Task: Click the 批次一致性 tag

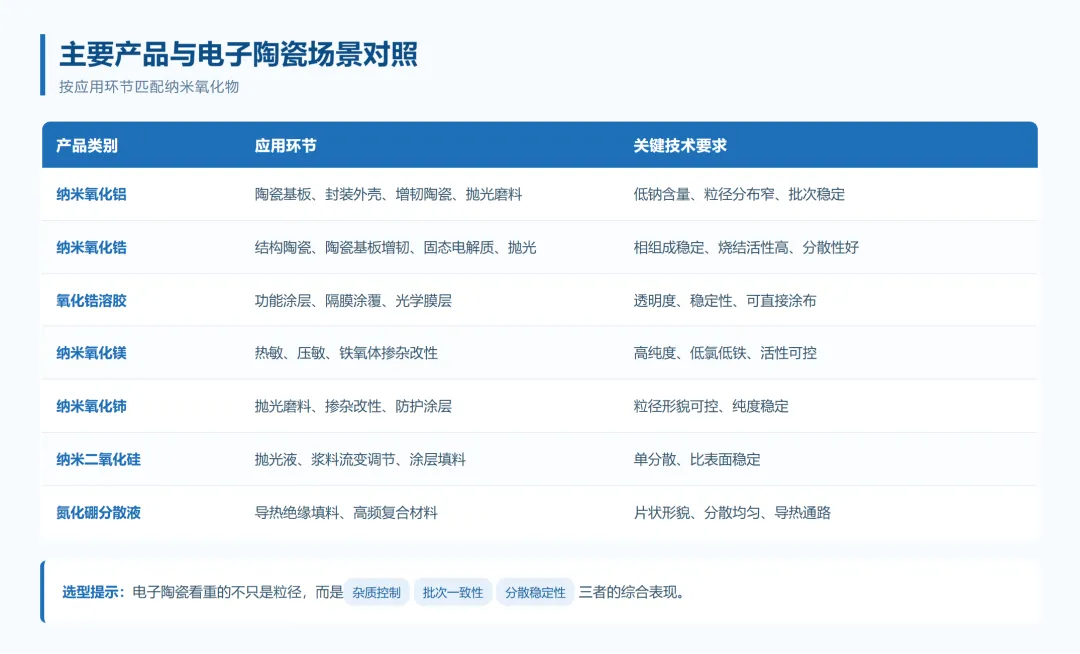Action: pyautogui.click(x=453, y=592)
